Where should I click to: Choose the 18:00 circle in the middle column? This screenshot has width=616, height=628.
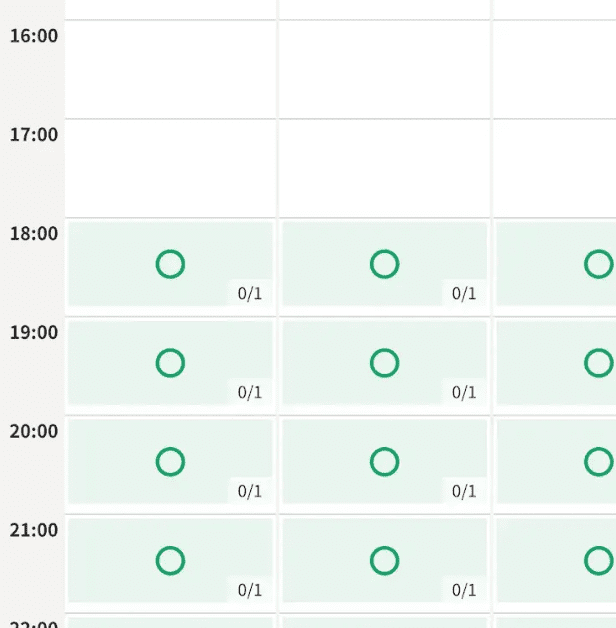384,264
